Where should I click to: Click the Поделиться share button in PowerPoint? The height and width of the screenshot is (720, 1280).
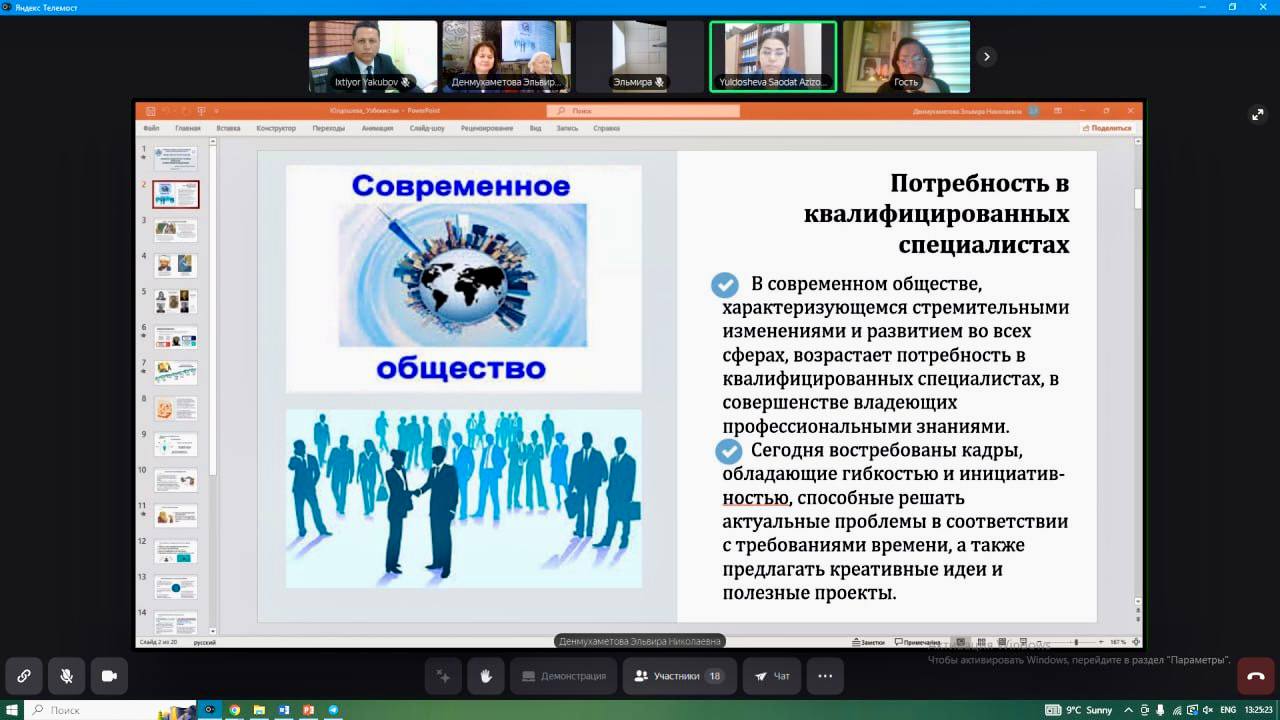tap(1107, 128)
